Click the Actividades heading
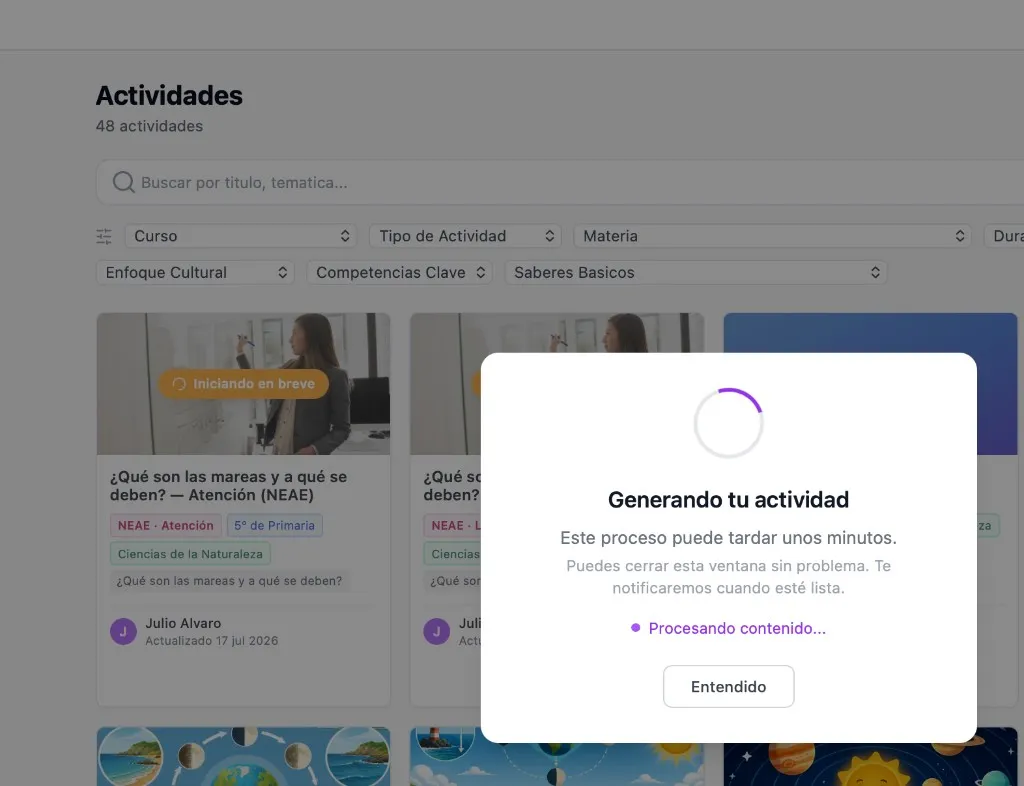This screenshot has height=786, width=1024. [169, 95]
